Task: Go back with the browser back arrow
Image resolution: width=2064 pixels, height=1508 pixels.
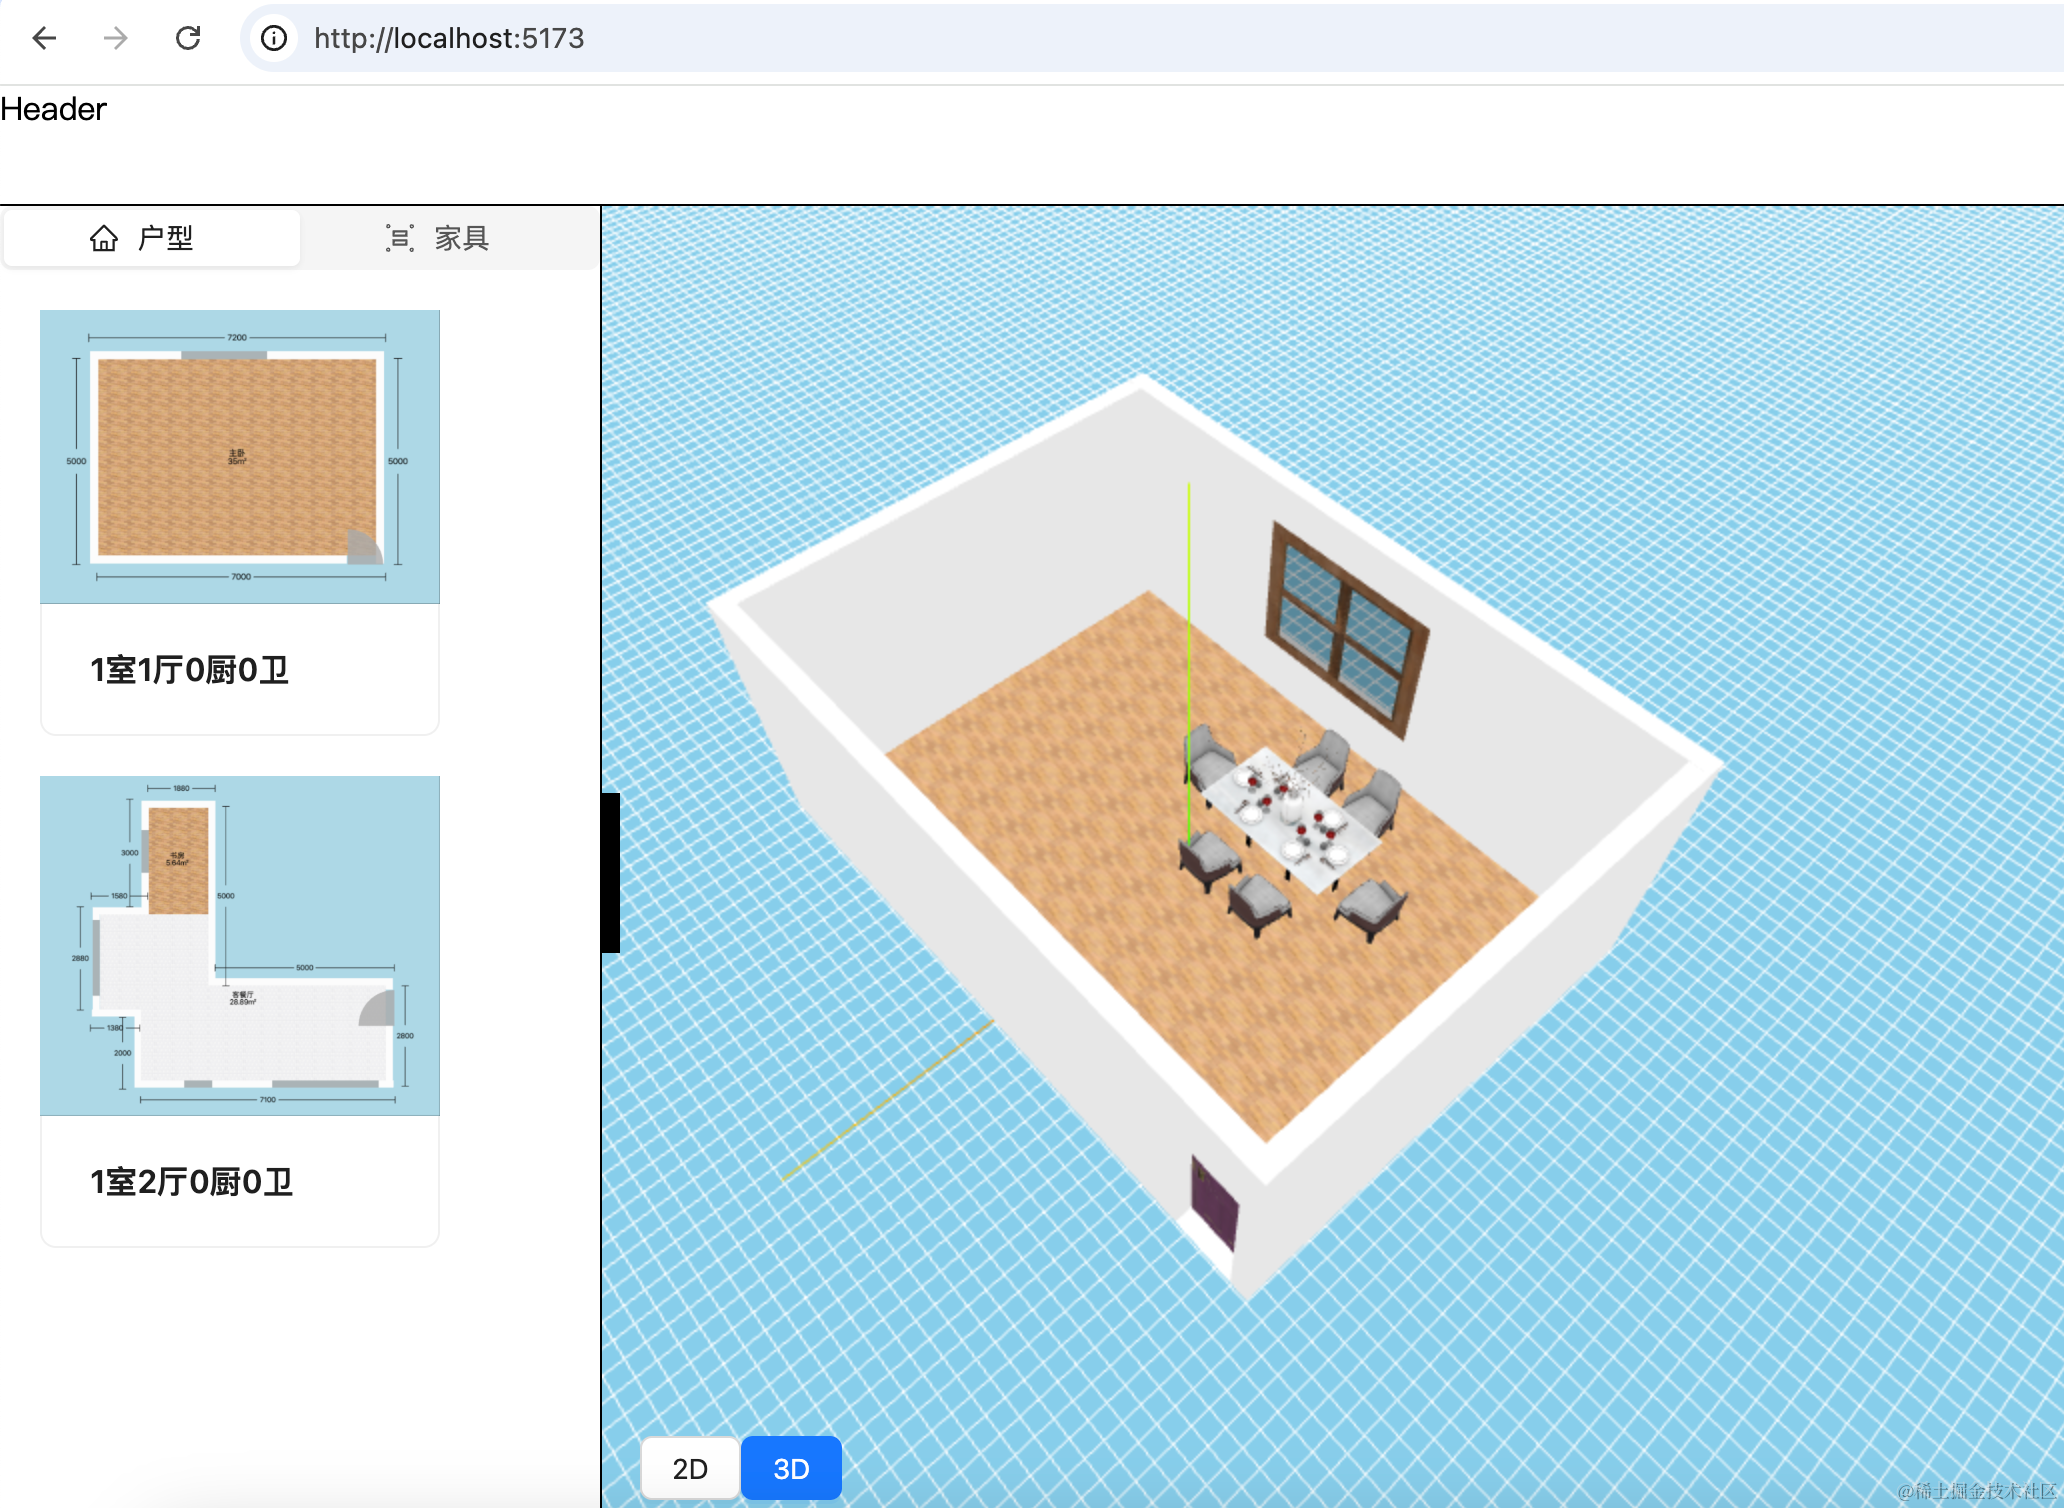Action: pos(44,38)
